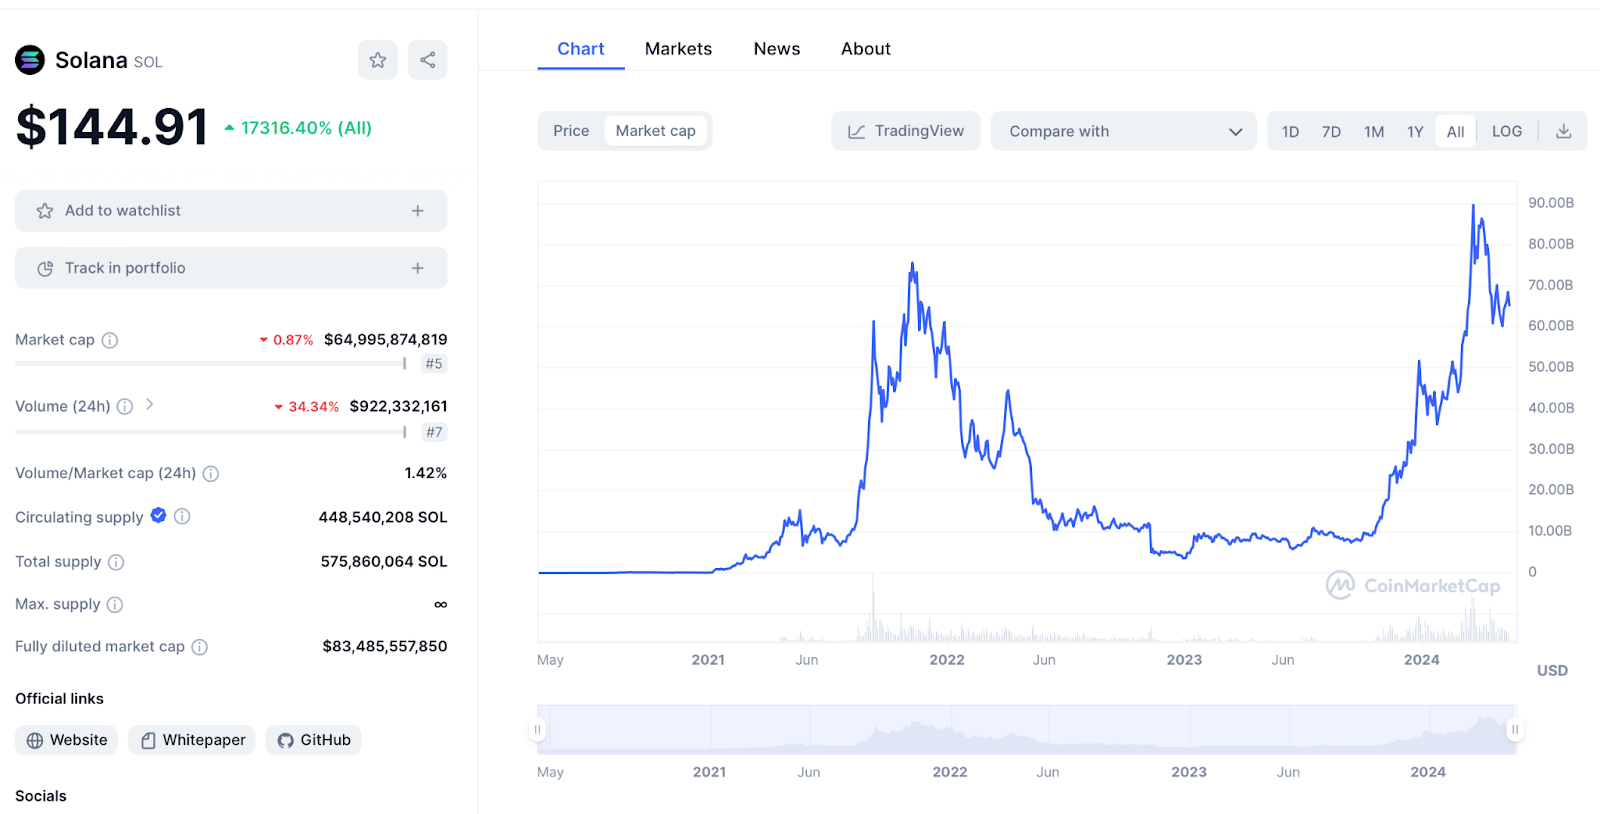This screenshot has height=814, width=1600.
Task: Select 1Y time range
Action: coord(1415,131)
